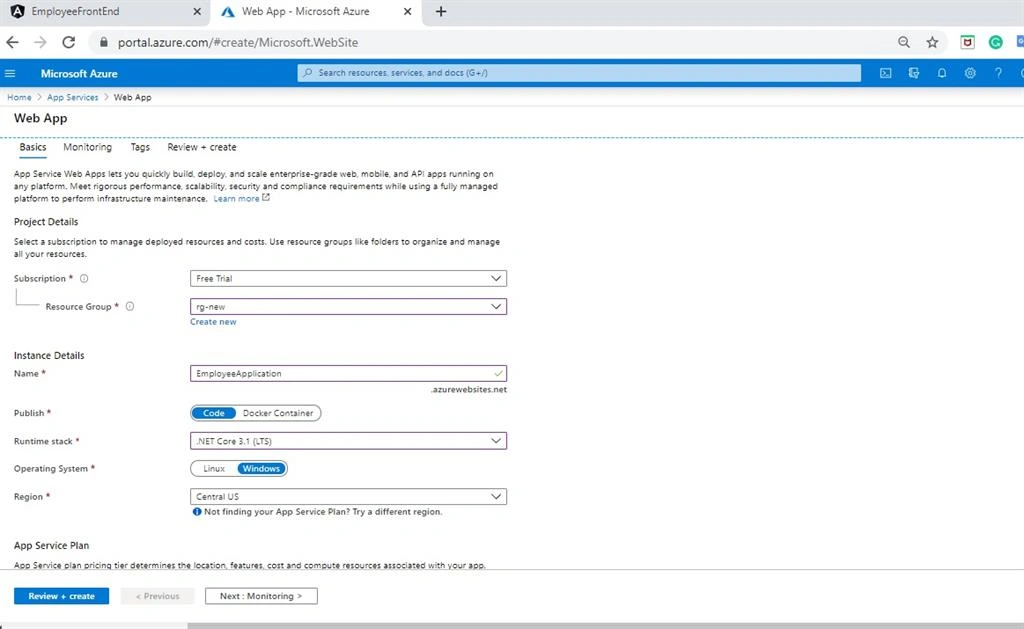1024x629 pixels.
Task: Click 'Instance Details' section heading
Action: tap(49, 355)
